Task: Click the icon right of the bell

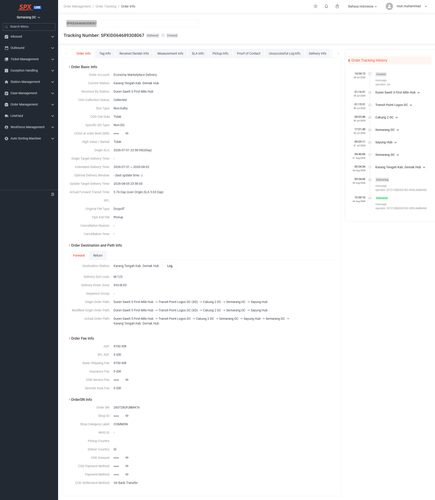Action: coord(337,6)
